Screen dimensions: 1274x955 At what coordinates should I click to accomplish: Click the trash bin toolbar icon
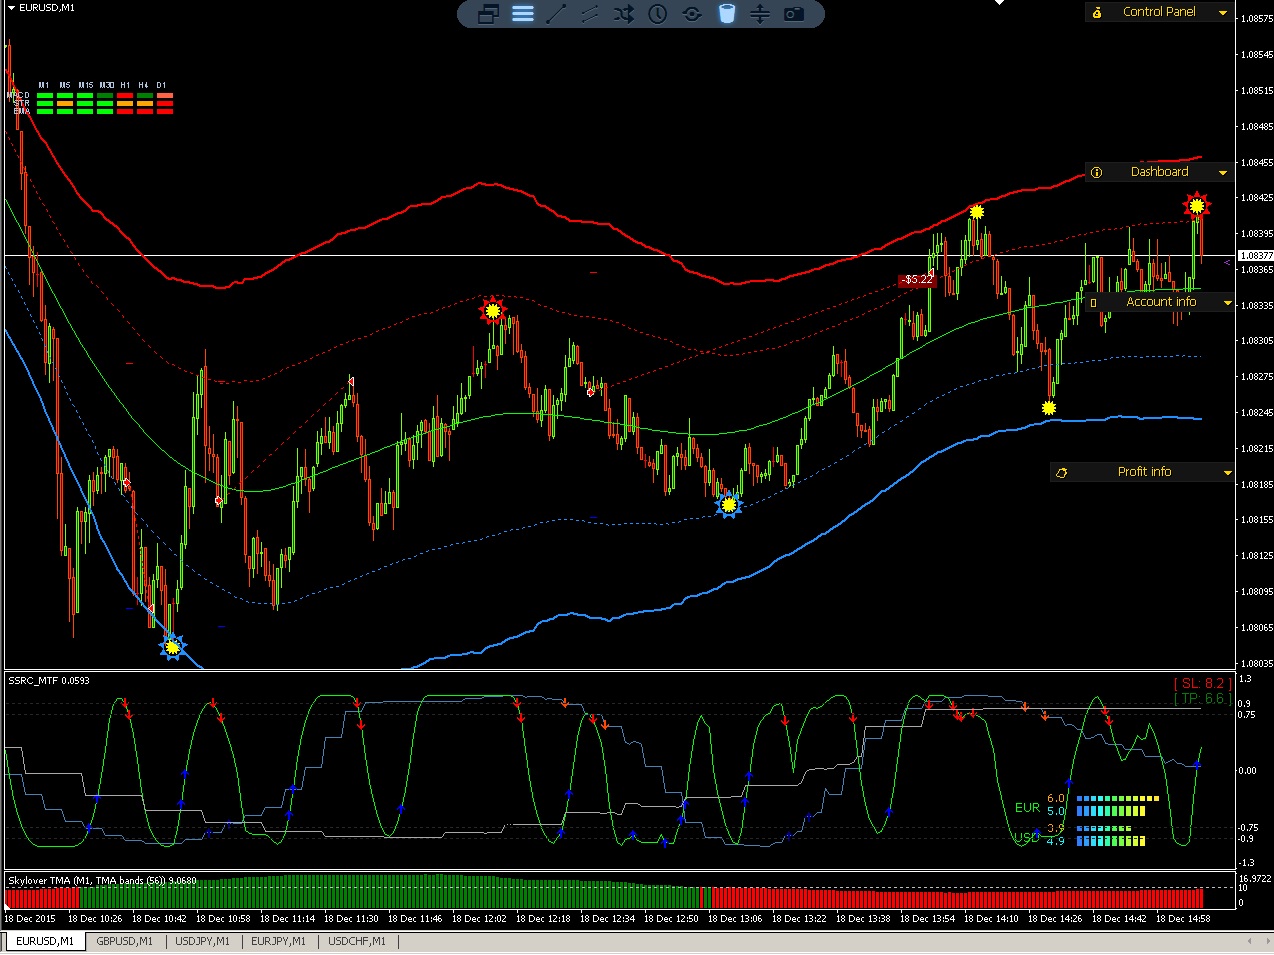click(x=727, y=14)
